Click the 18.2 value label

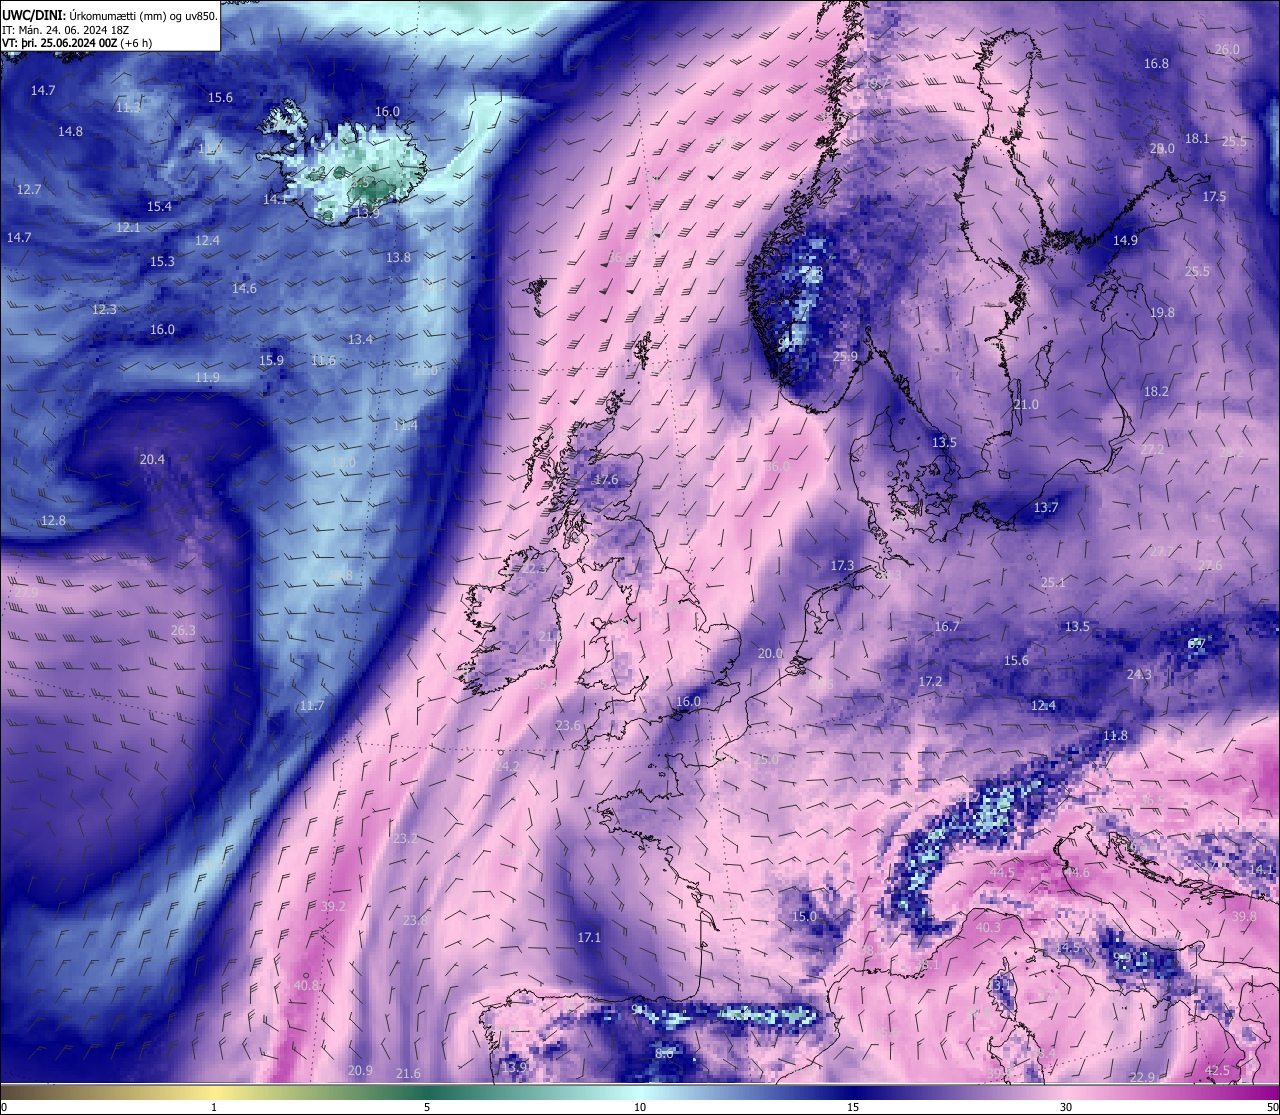pos(1156,391)
